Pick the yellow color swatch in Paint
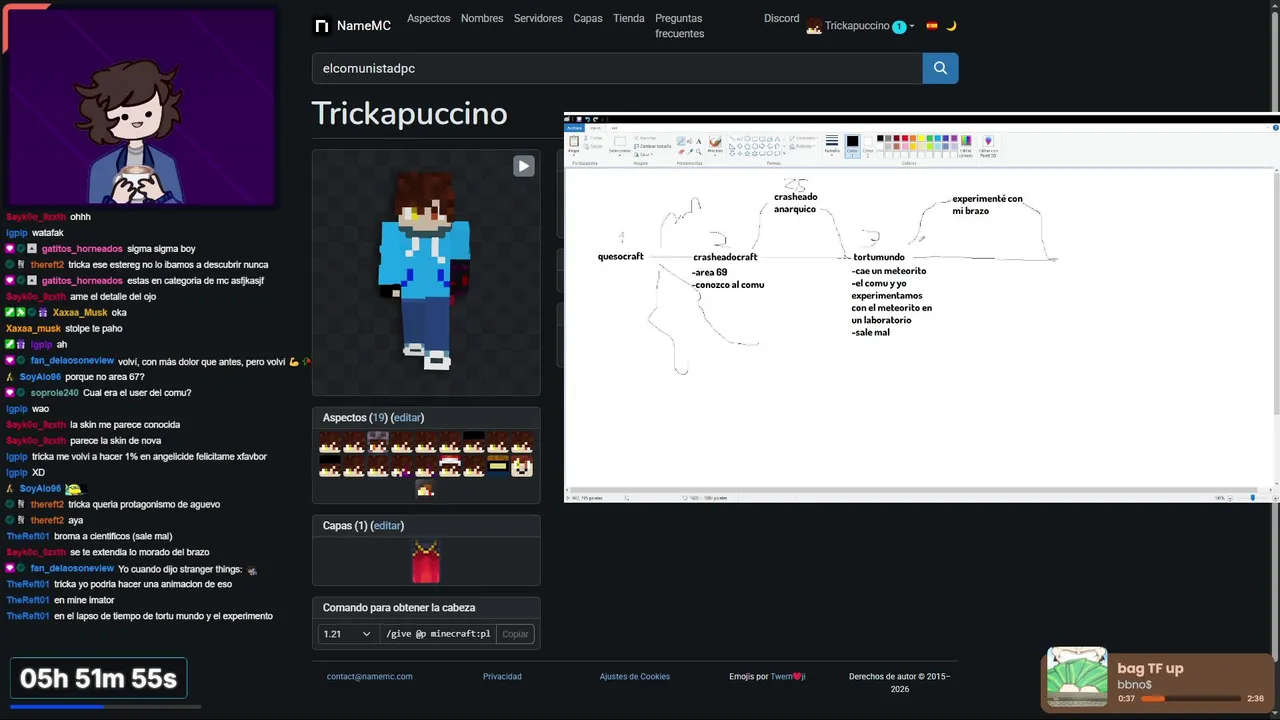Screen dimensions: 1280x720 [x=921, y=138]
